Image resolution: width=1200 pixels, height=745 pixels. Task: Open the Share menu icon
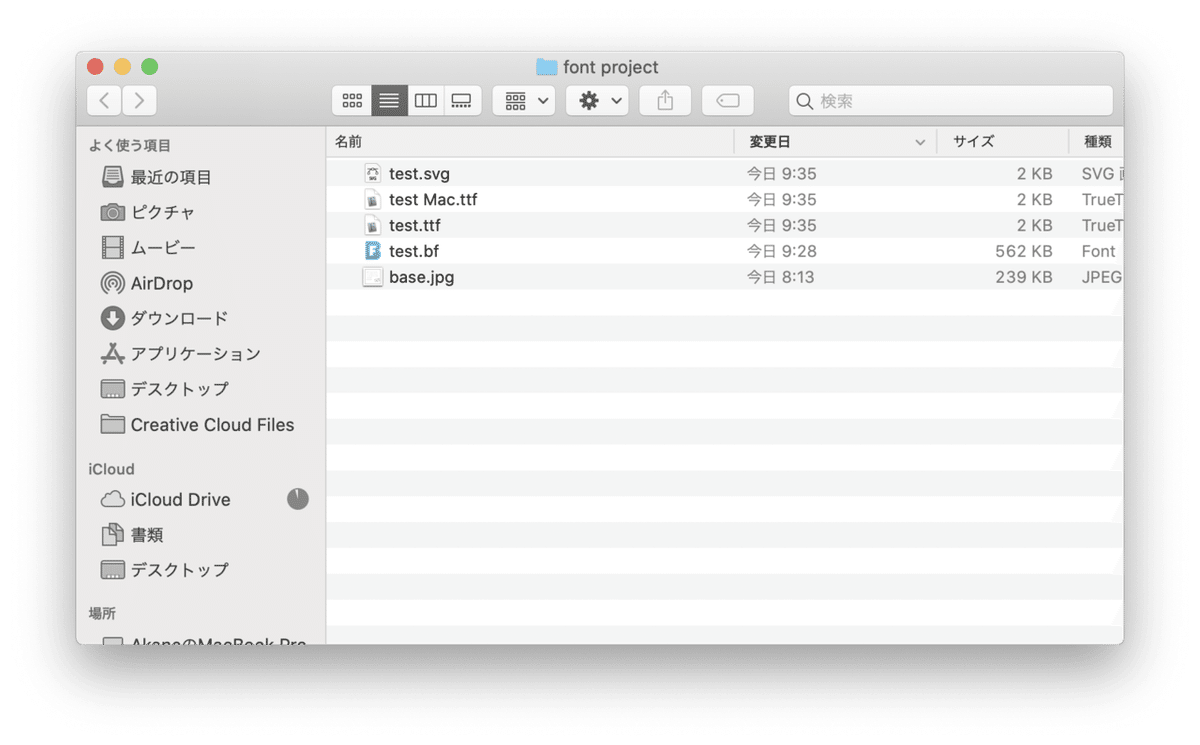(665, 100)
